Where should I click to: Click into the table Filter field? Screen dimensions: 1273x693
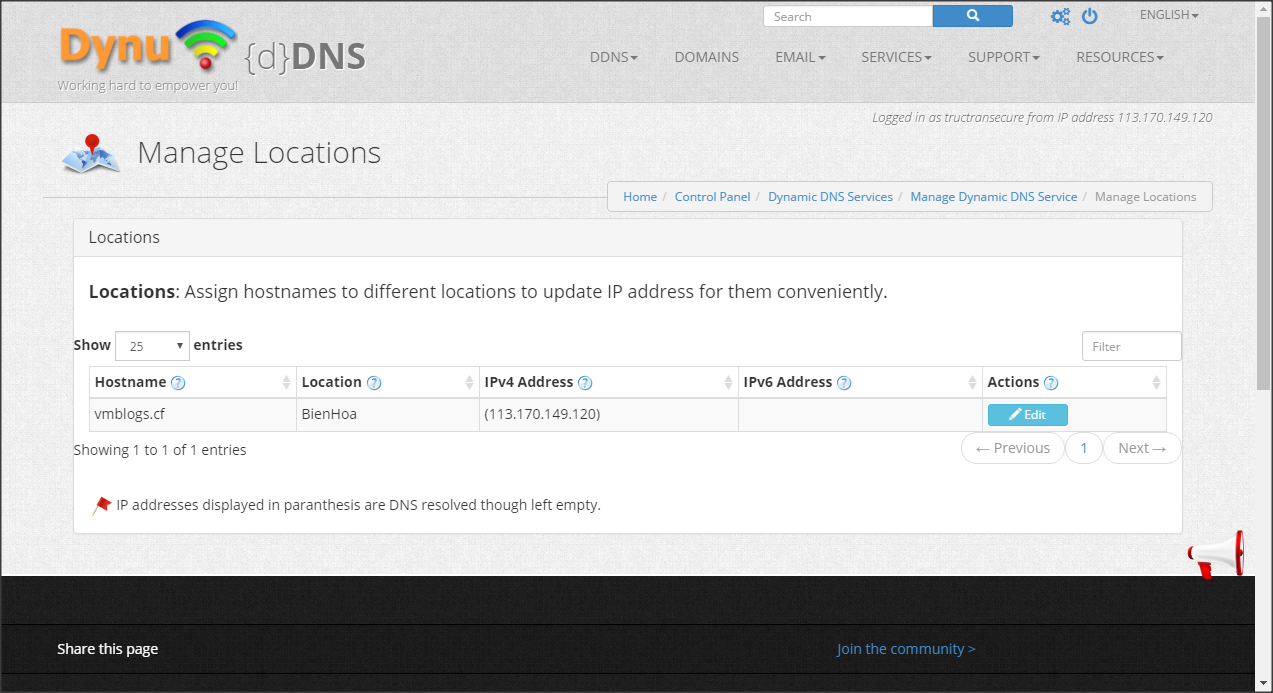click(x=1131, y=346)
